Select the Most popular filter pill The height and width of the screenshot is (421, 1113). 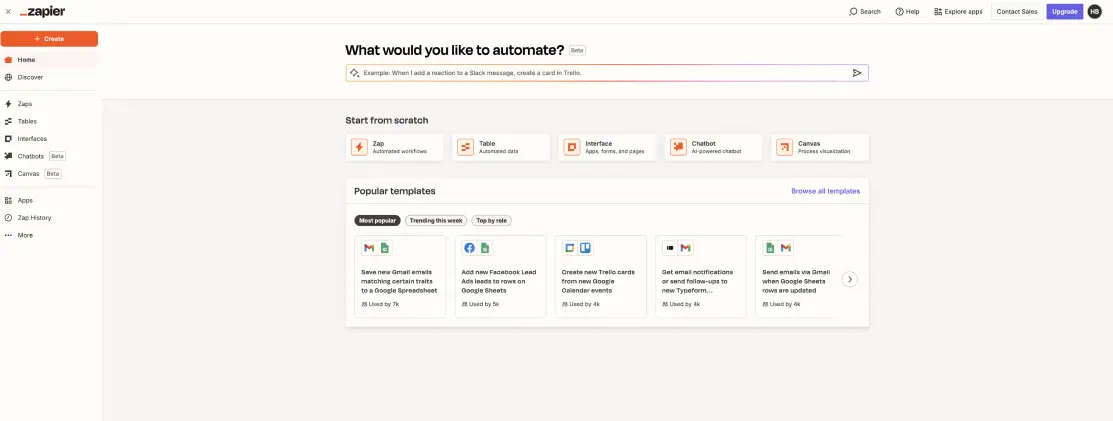pos(377,220)
